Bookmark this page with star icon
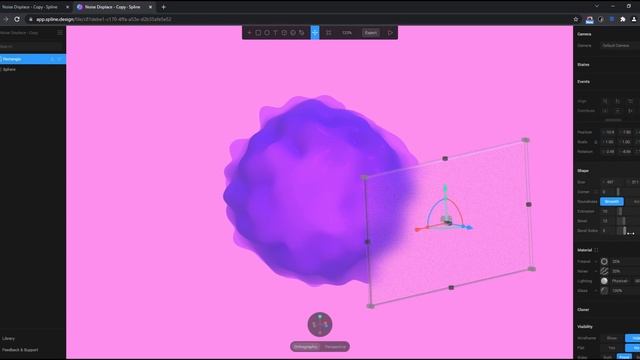The image size is (640, 360). 576,19
